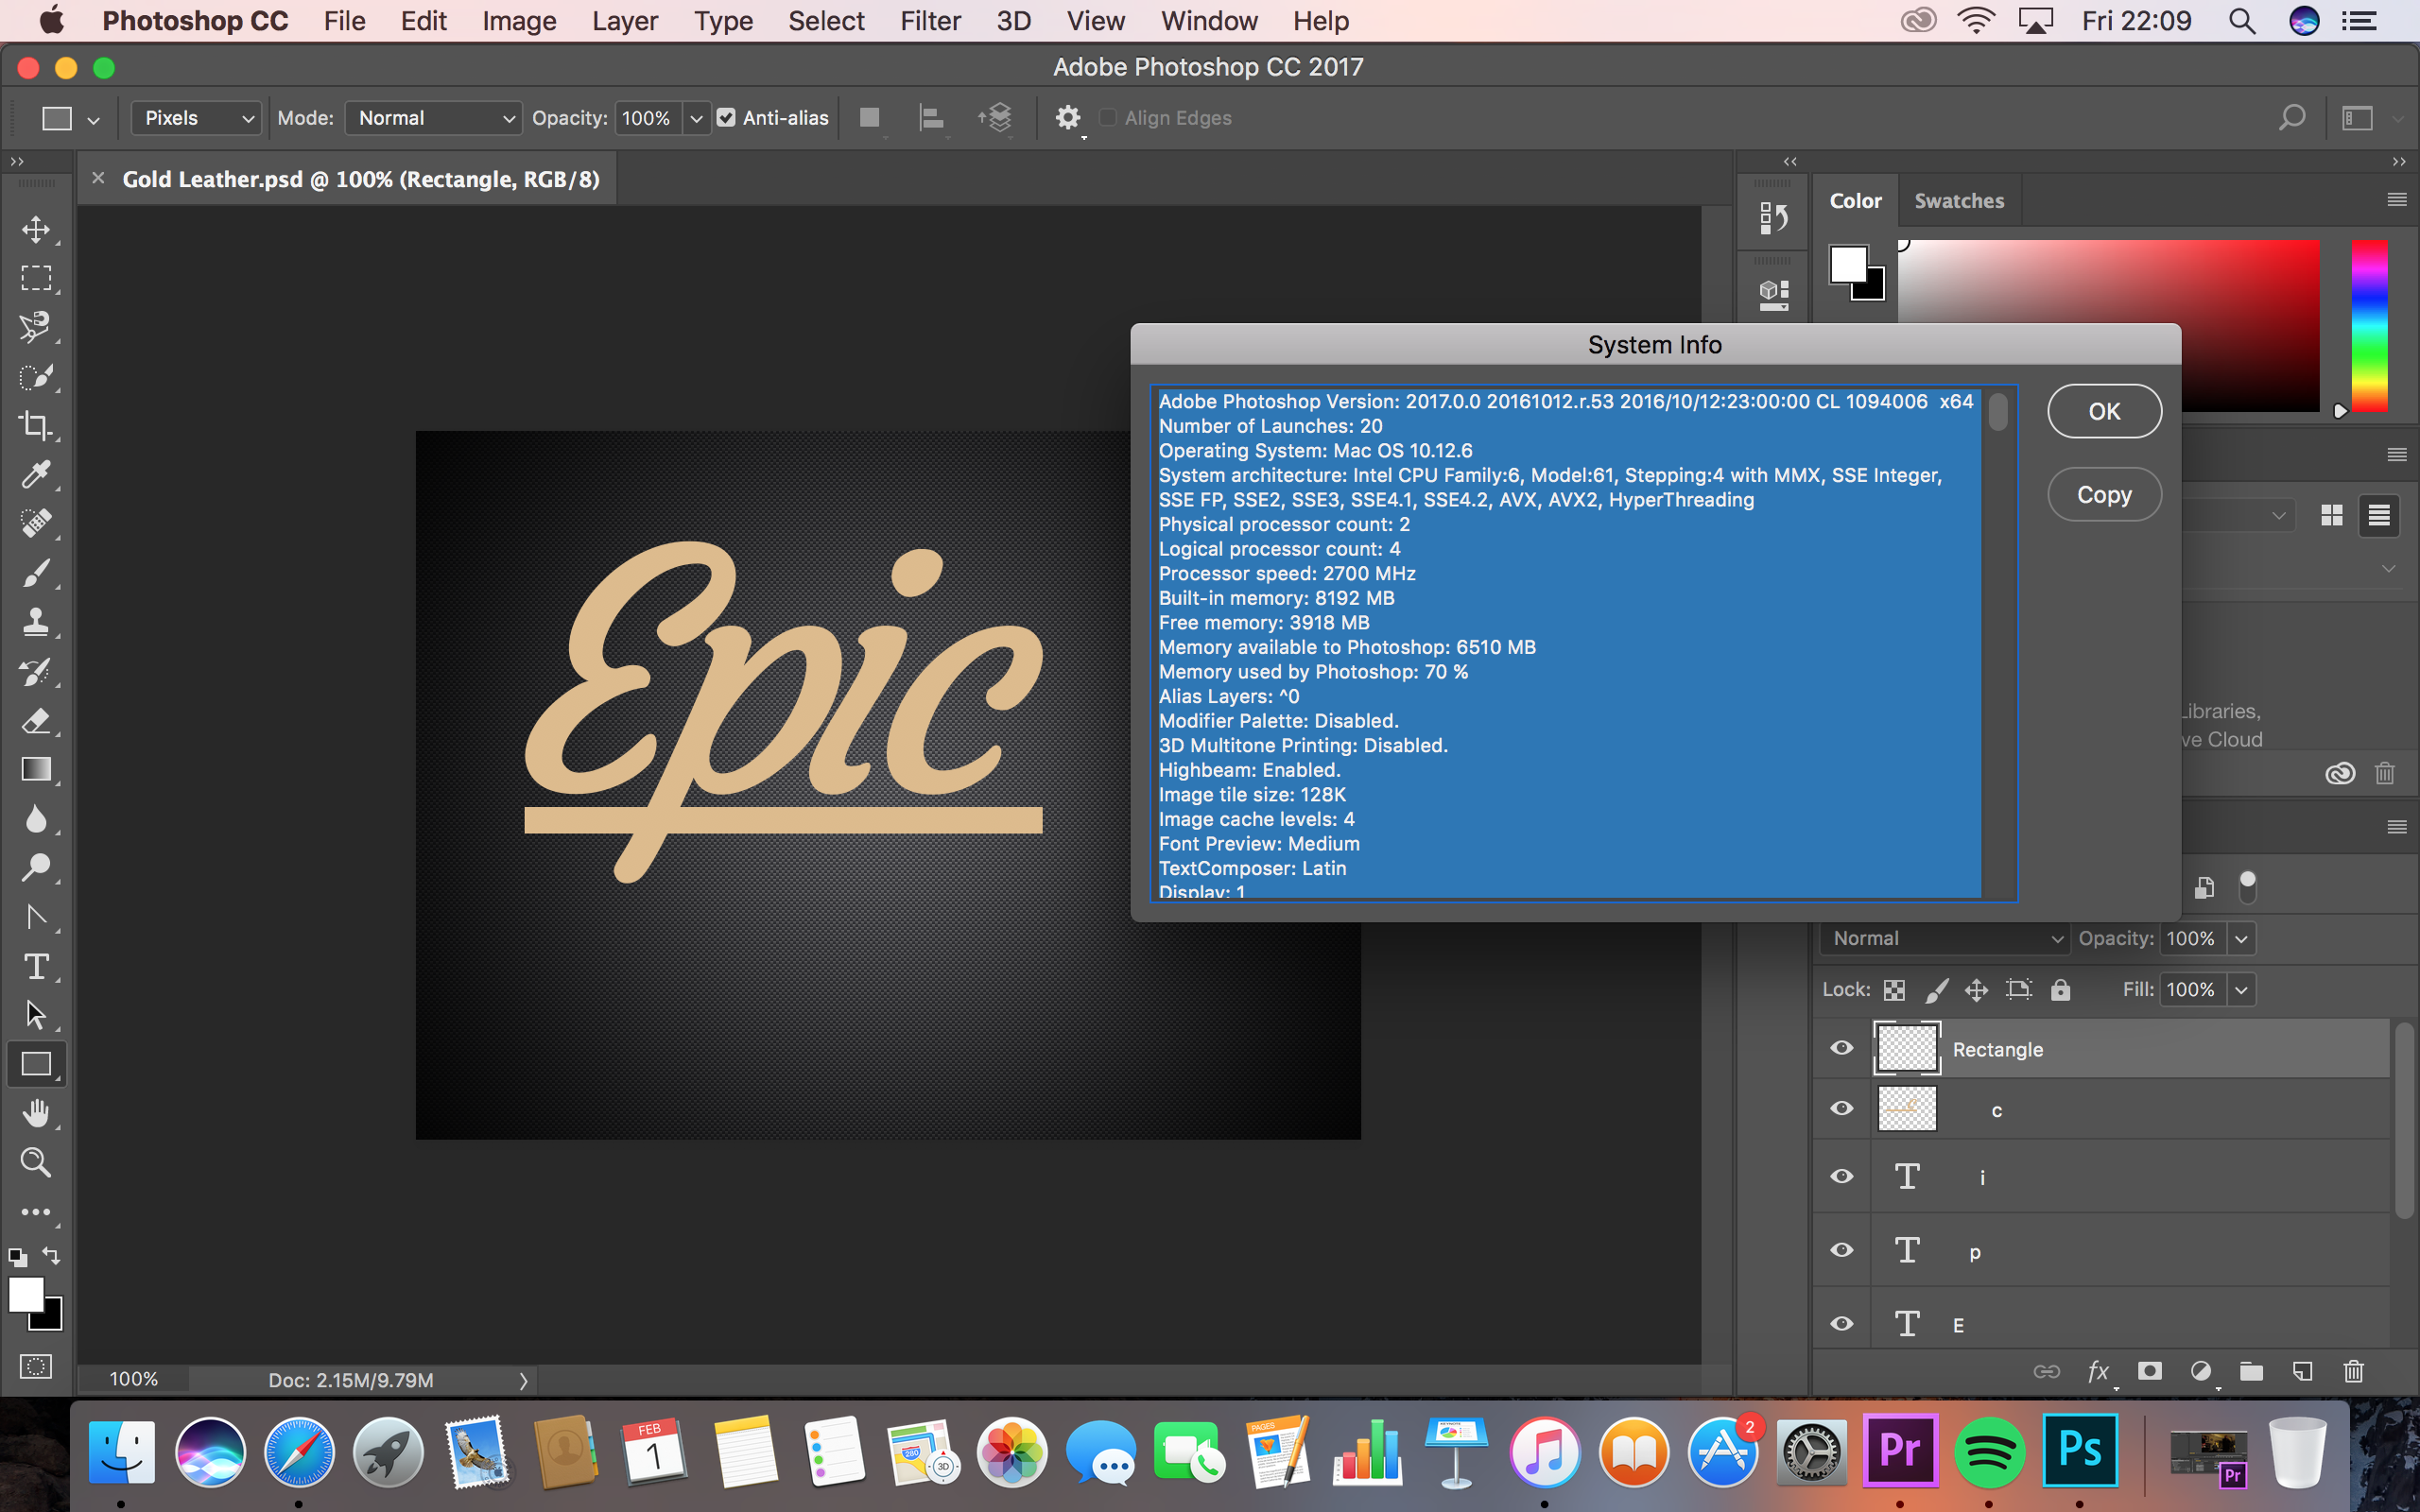
Task: Select the Path Selection tool
Action: click(36, 1015)
